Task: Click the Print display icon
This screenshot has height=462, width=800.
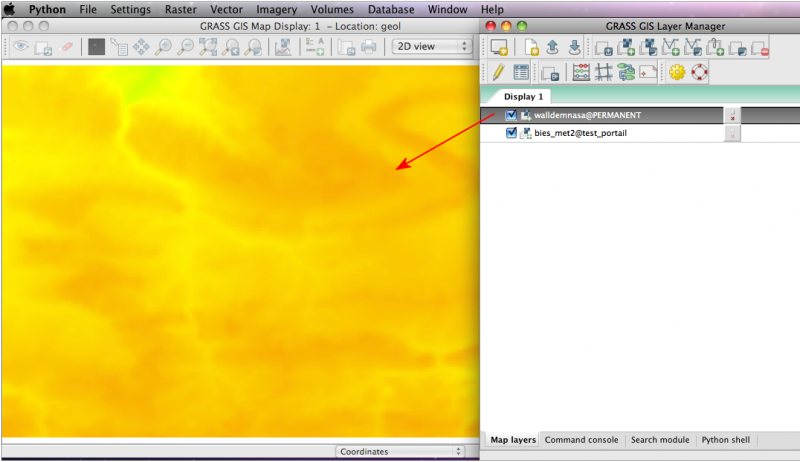Action: coord(369,47)
